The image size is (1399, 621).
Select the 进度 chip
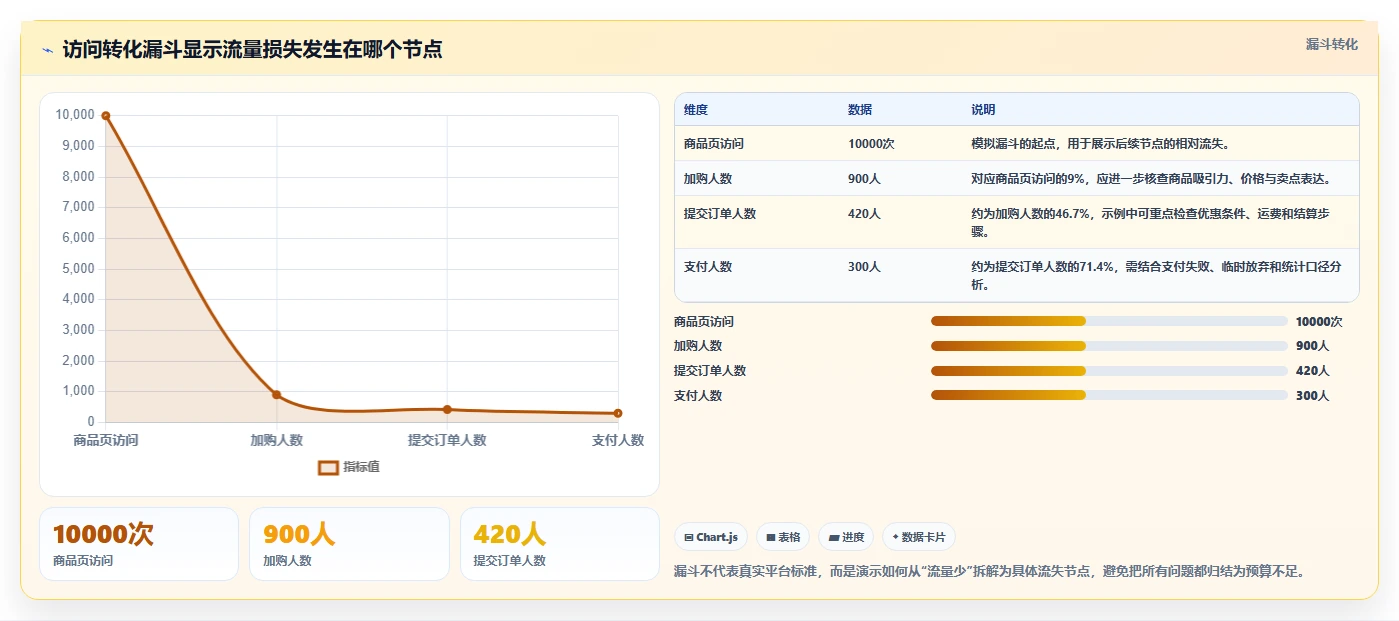pyautogui.click(x=846, y=537)
